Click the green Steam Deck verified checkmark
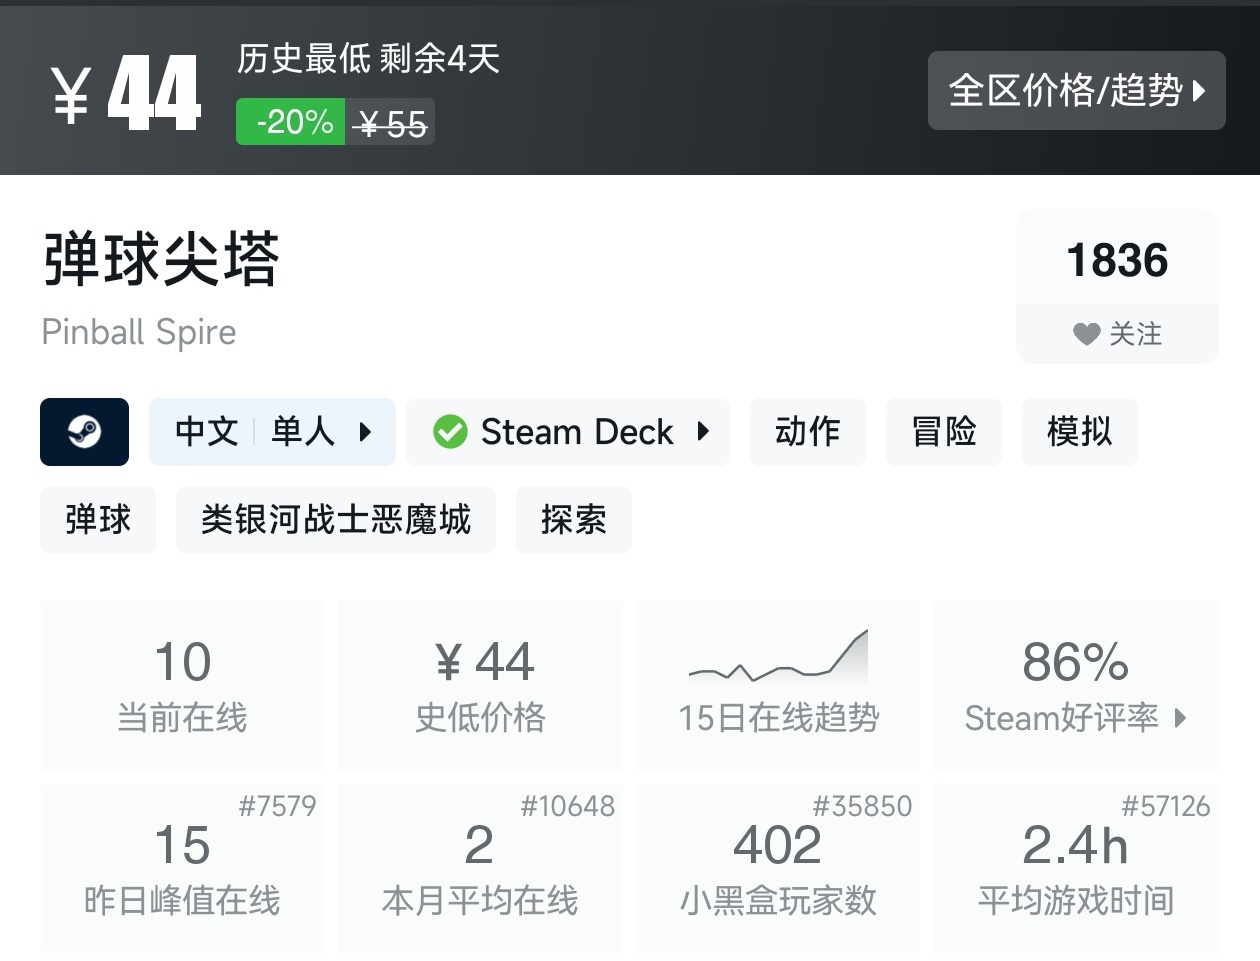Viewport: 1260px width, 961px height. coord(450,432)
